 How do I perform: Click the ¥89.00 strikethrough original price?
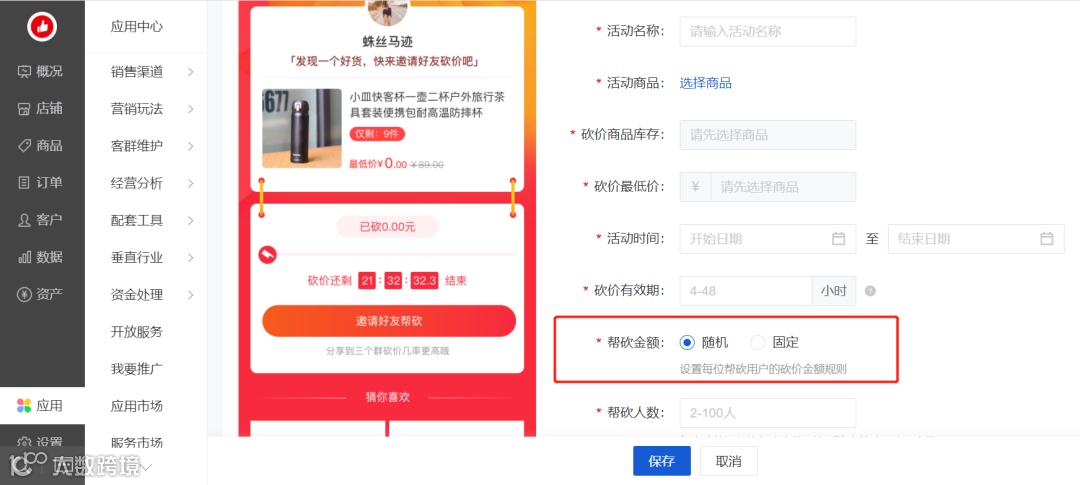pos(427,165)
